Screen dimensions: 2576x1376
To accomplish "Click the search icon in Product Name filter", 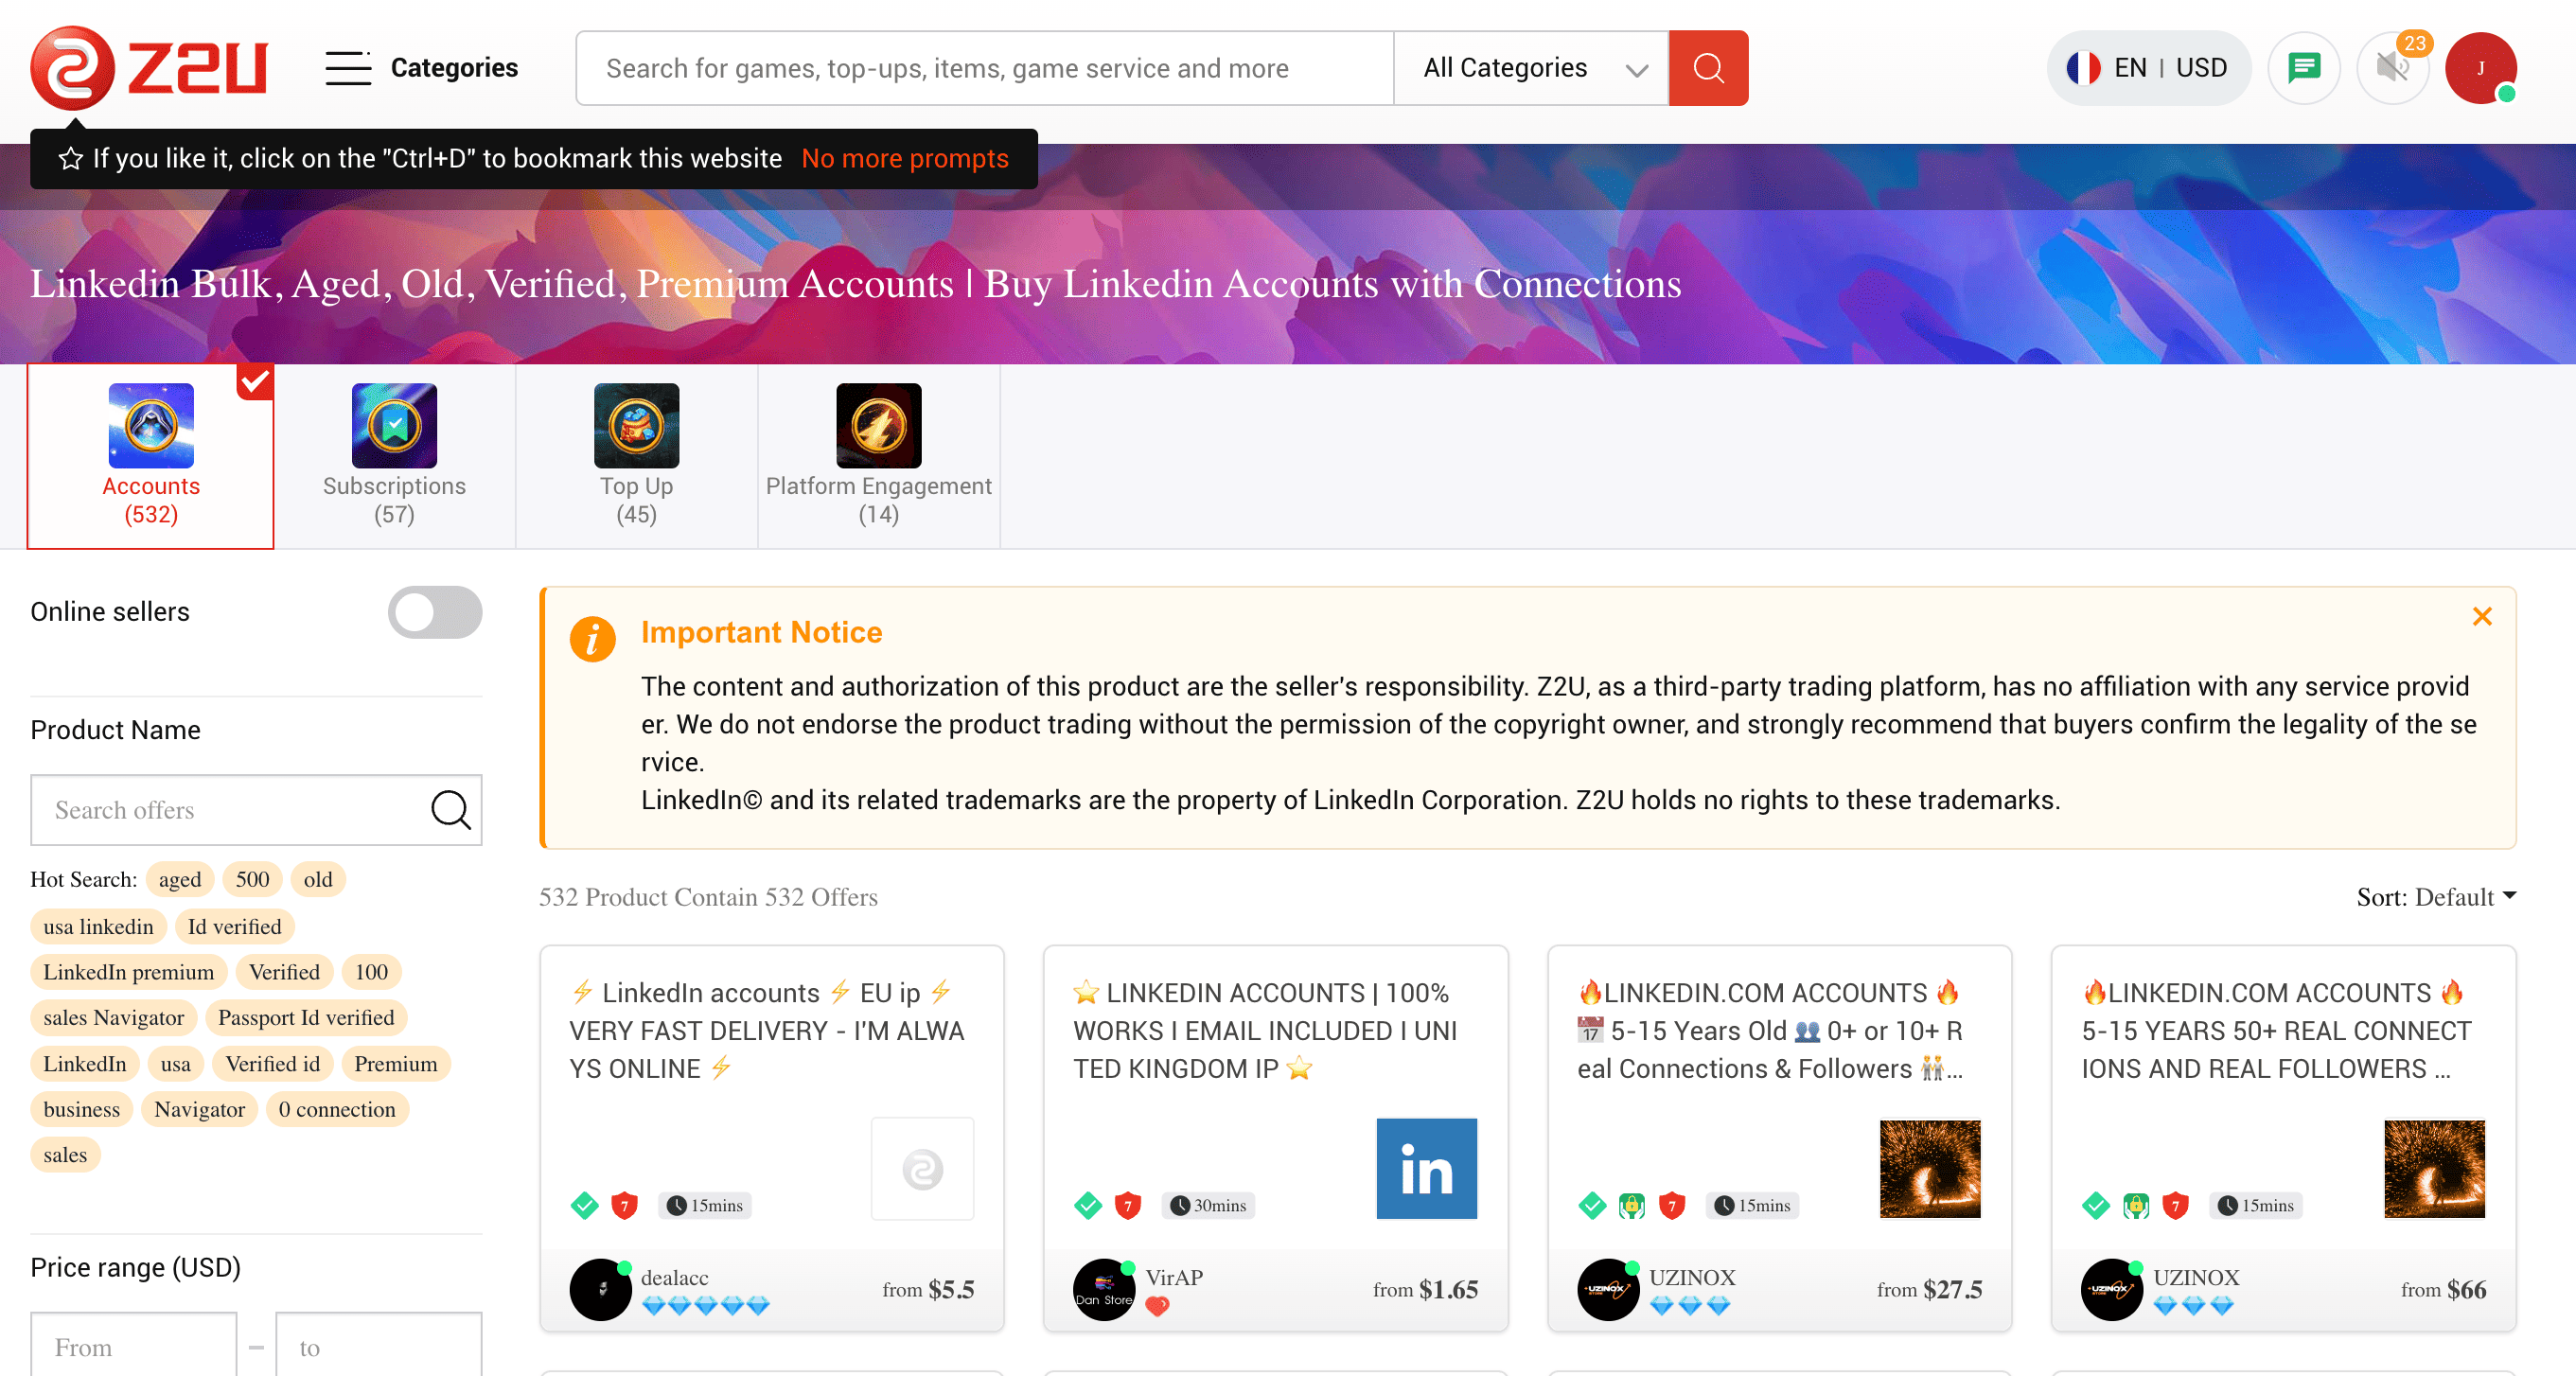I will (451, 810).
